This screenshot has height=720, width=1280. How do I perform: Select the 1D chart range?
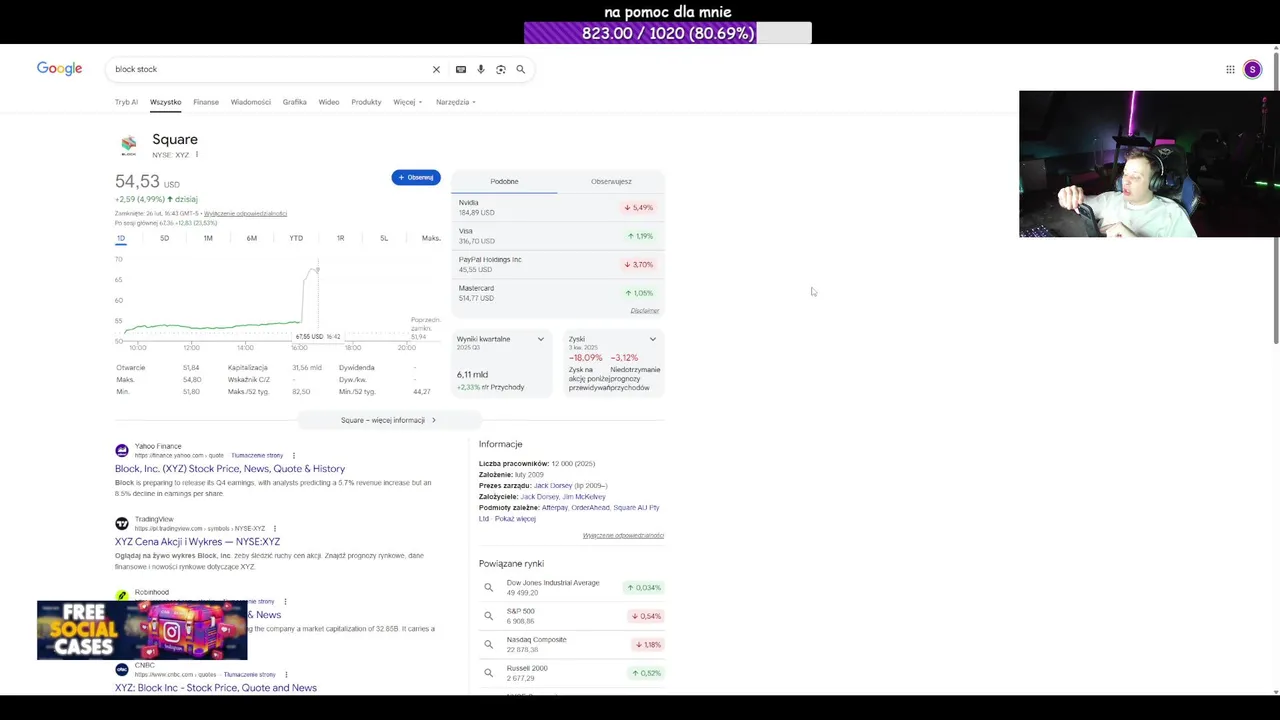[121, 238]
